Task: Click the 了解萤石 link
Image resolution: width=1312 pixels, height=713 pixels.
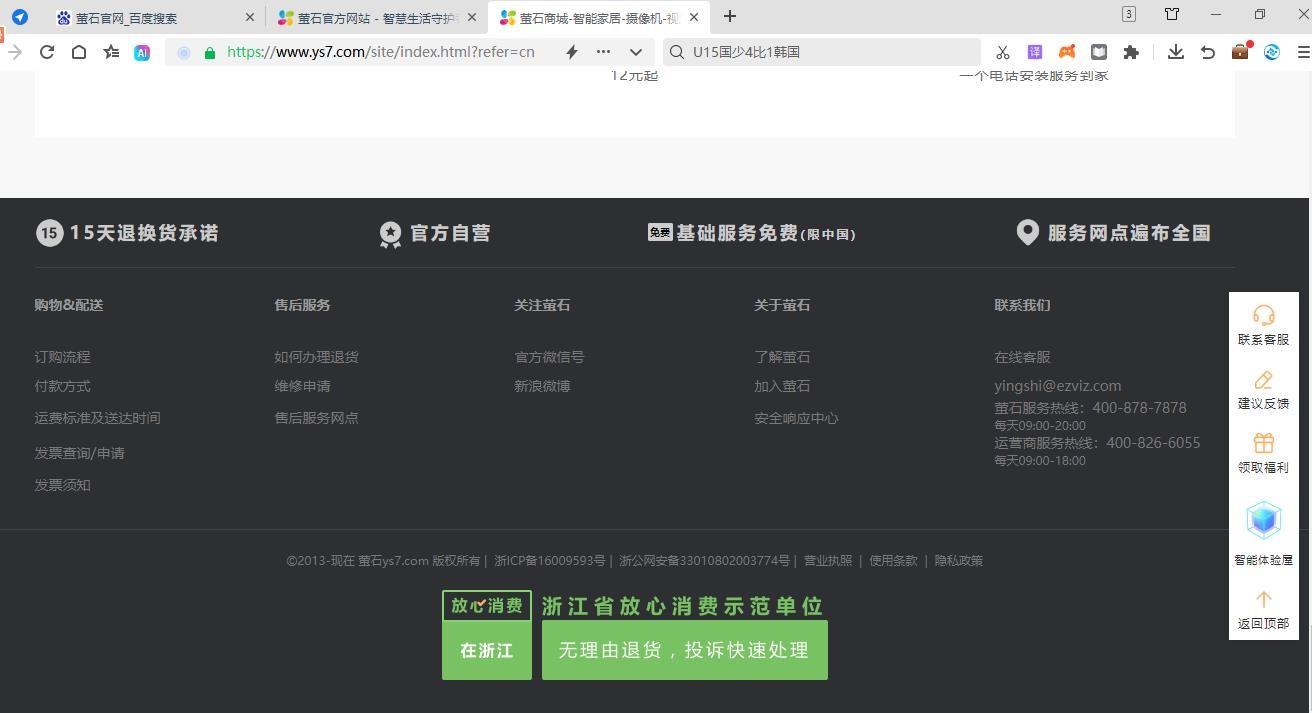Action: [x=782, y=357]
